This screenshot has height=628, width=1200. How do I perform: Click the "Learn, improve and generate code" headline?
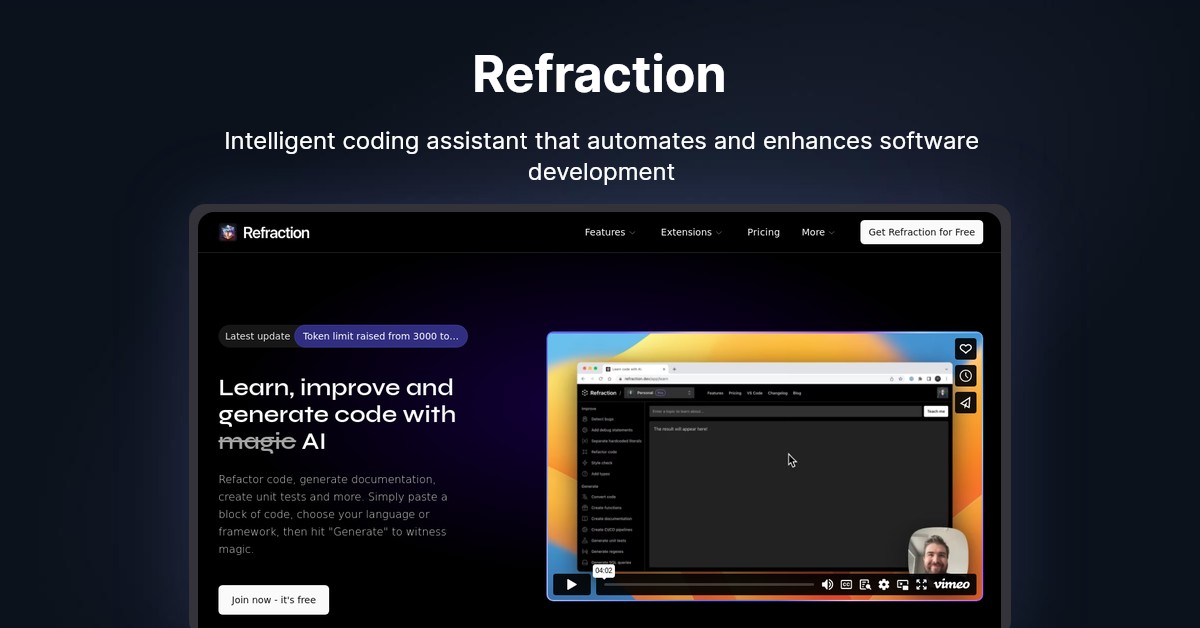(x=337, y=414)
